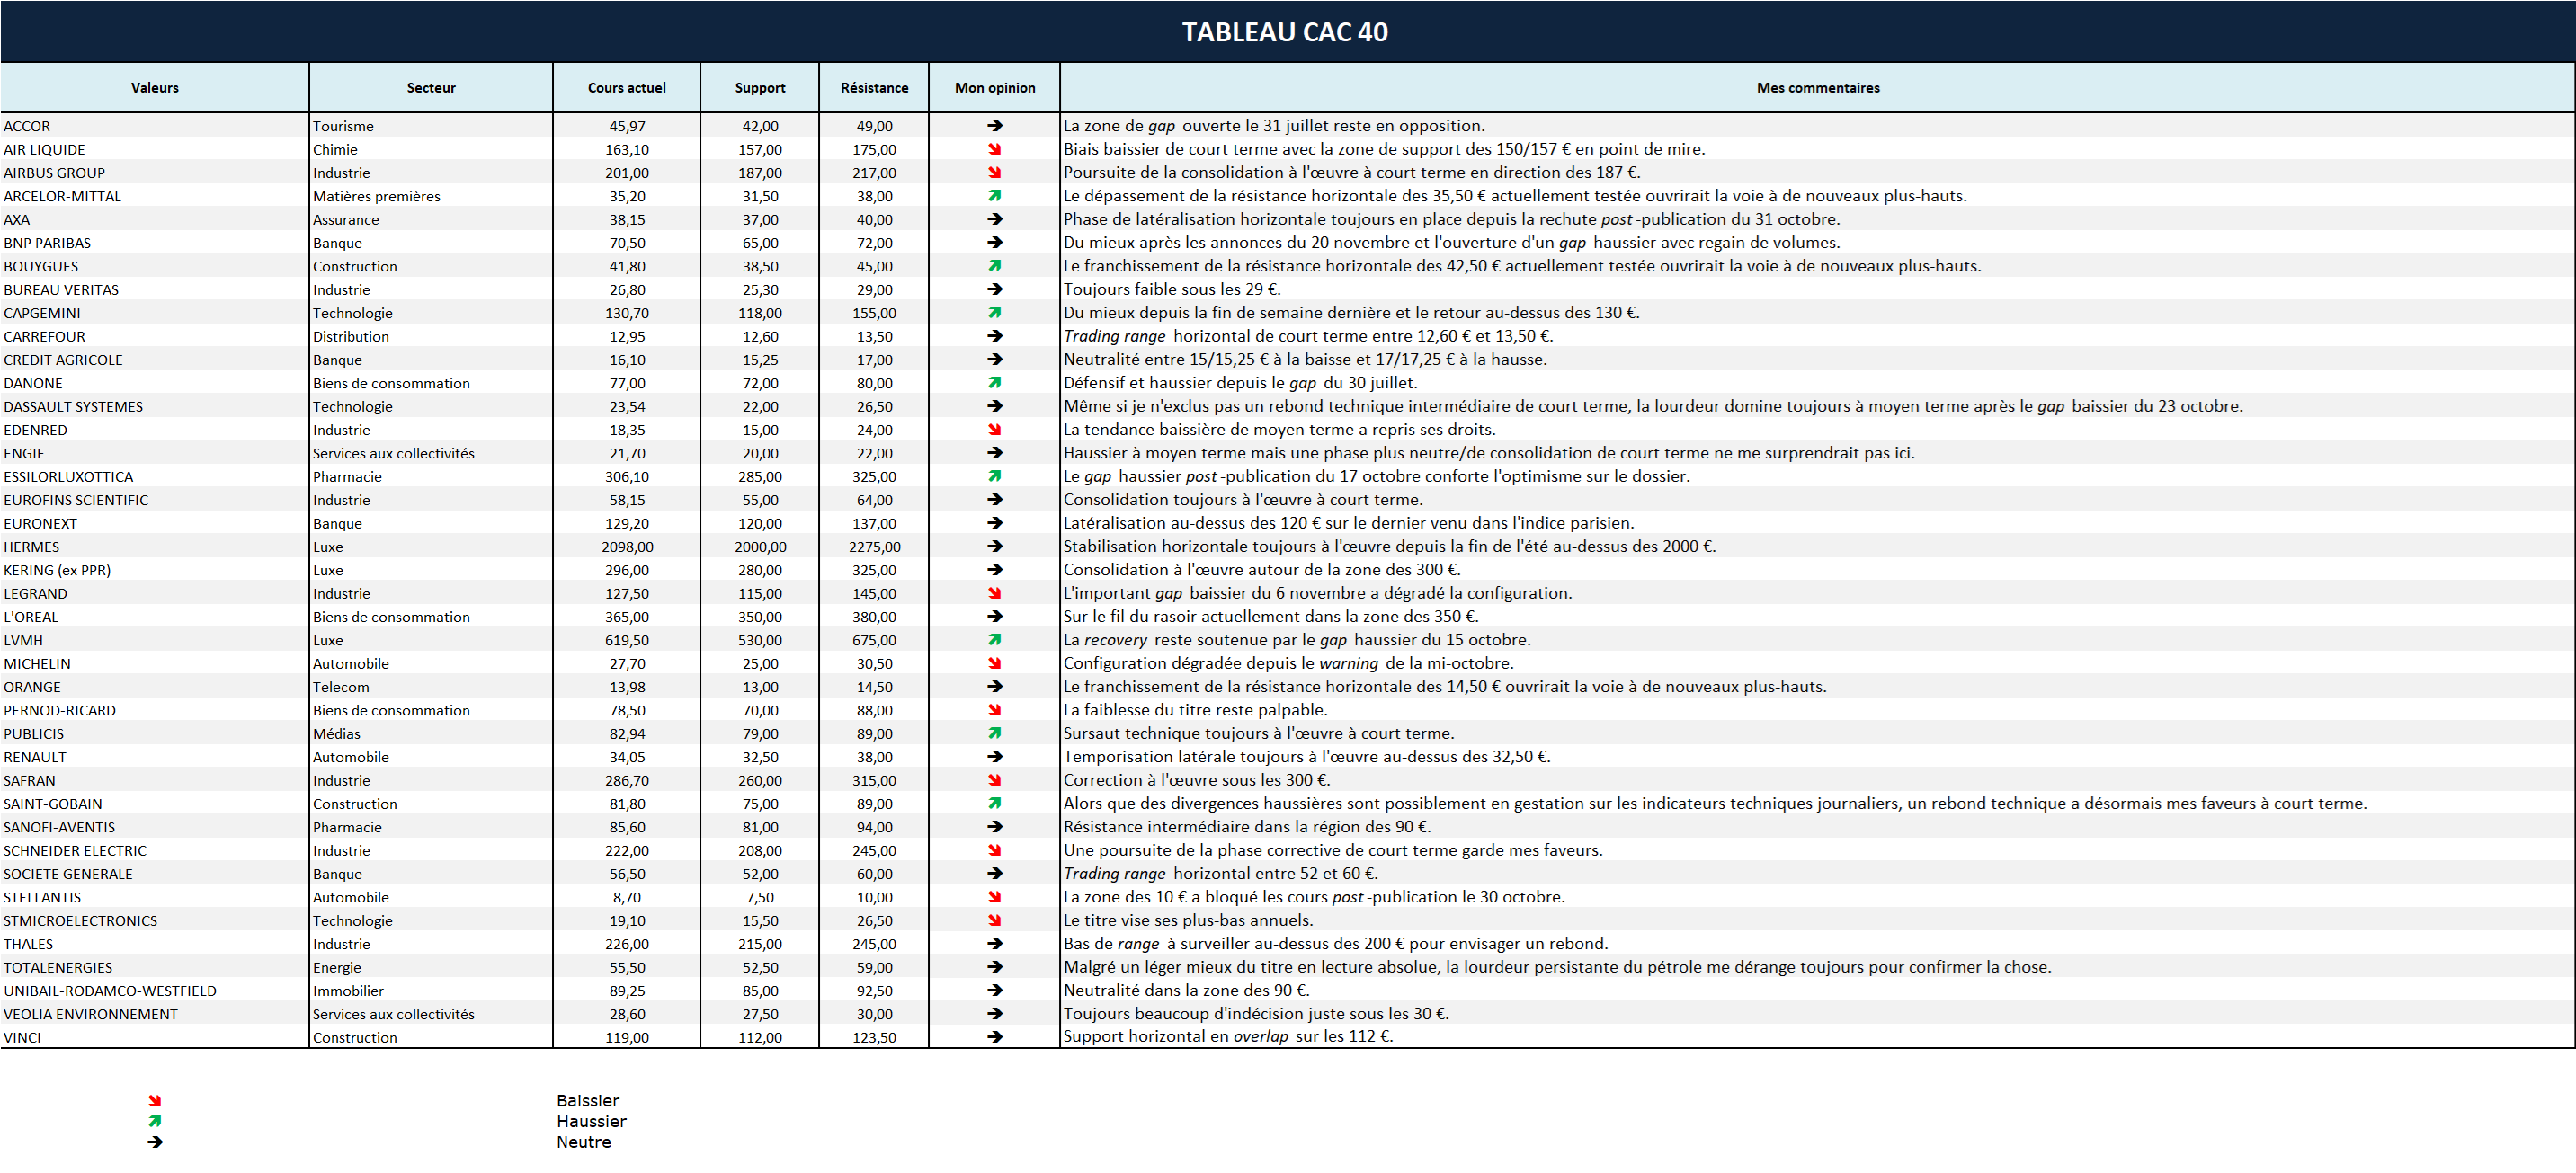Click the VINCI comment about 112 € support
This screenshot has width=2576, height=1173.
(1227, 1037)
